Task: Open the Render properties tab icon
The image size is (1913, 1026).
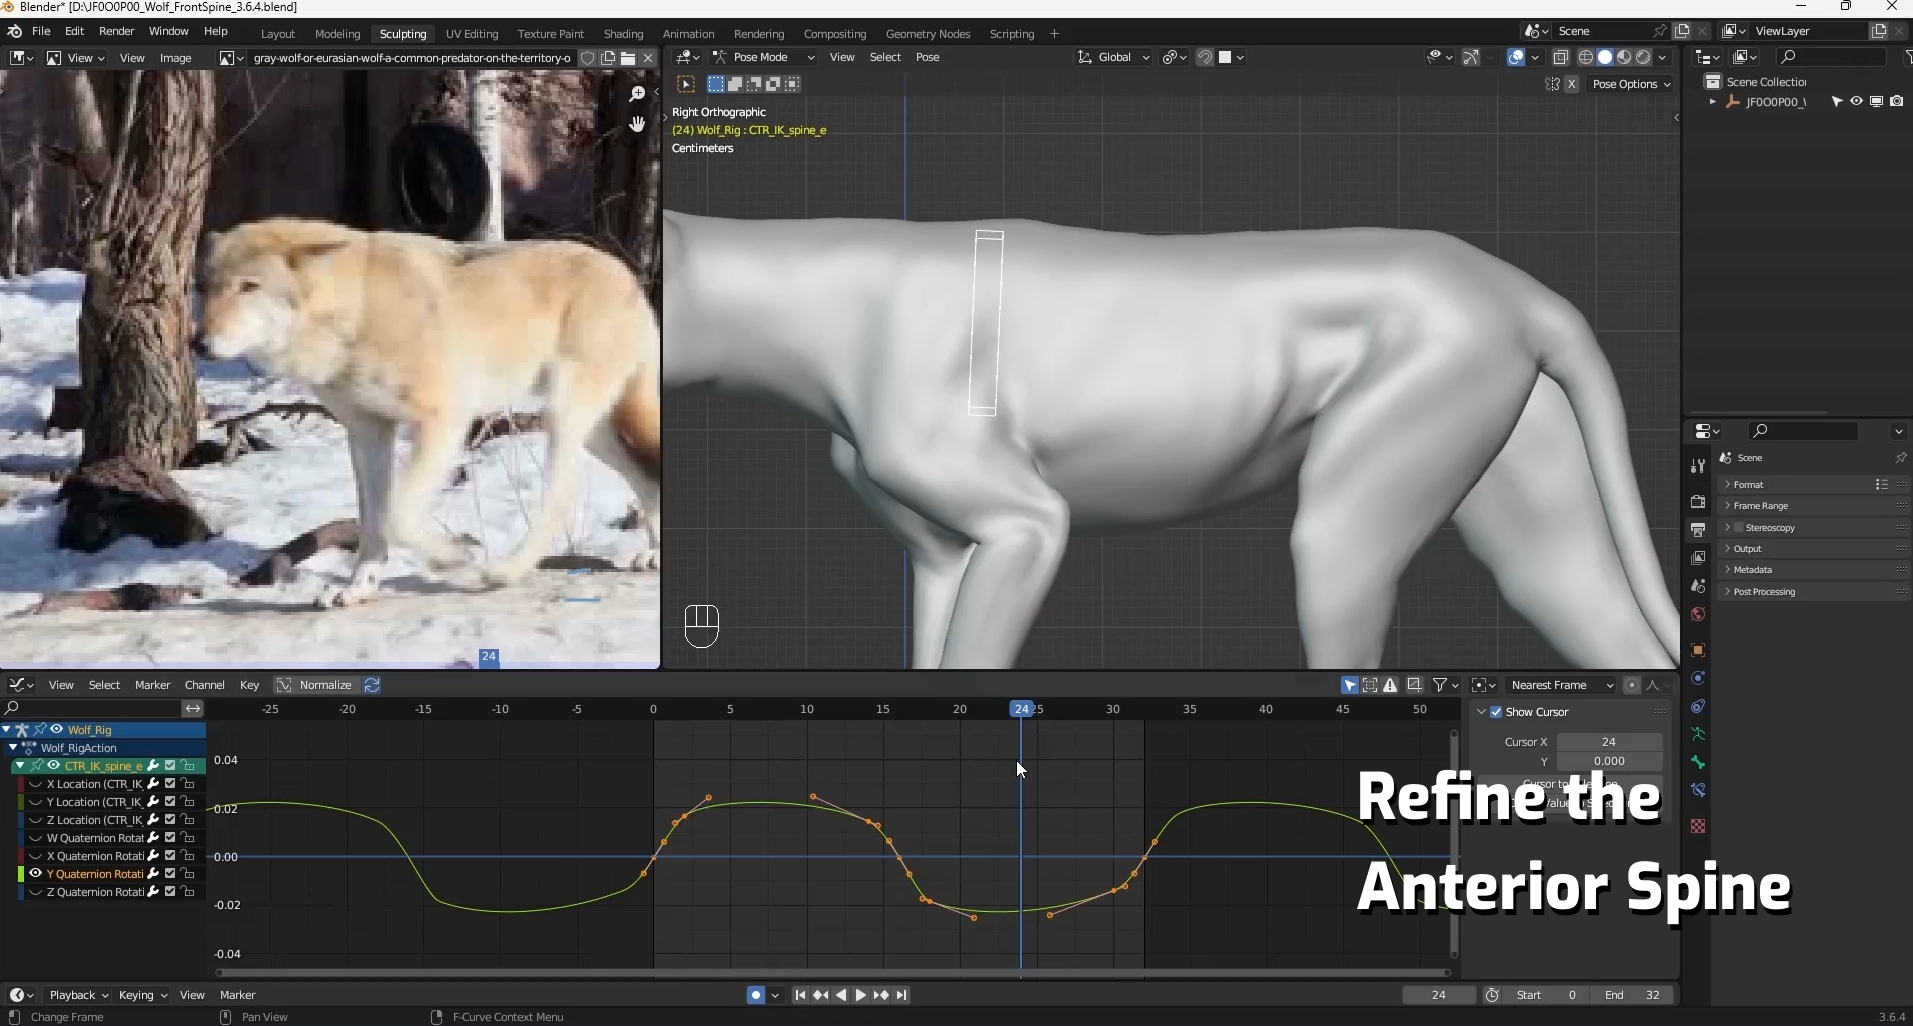Action: (x=1697, y=502)
